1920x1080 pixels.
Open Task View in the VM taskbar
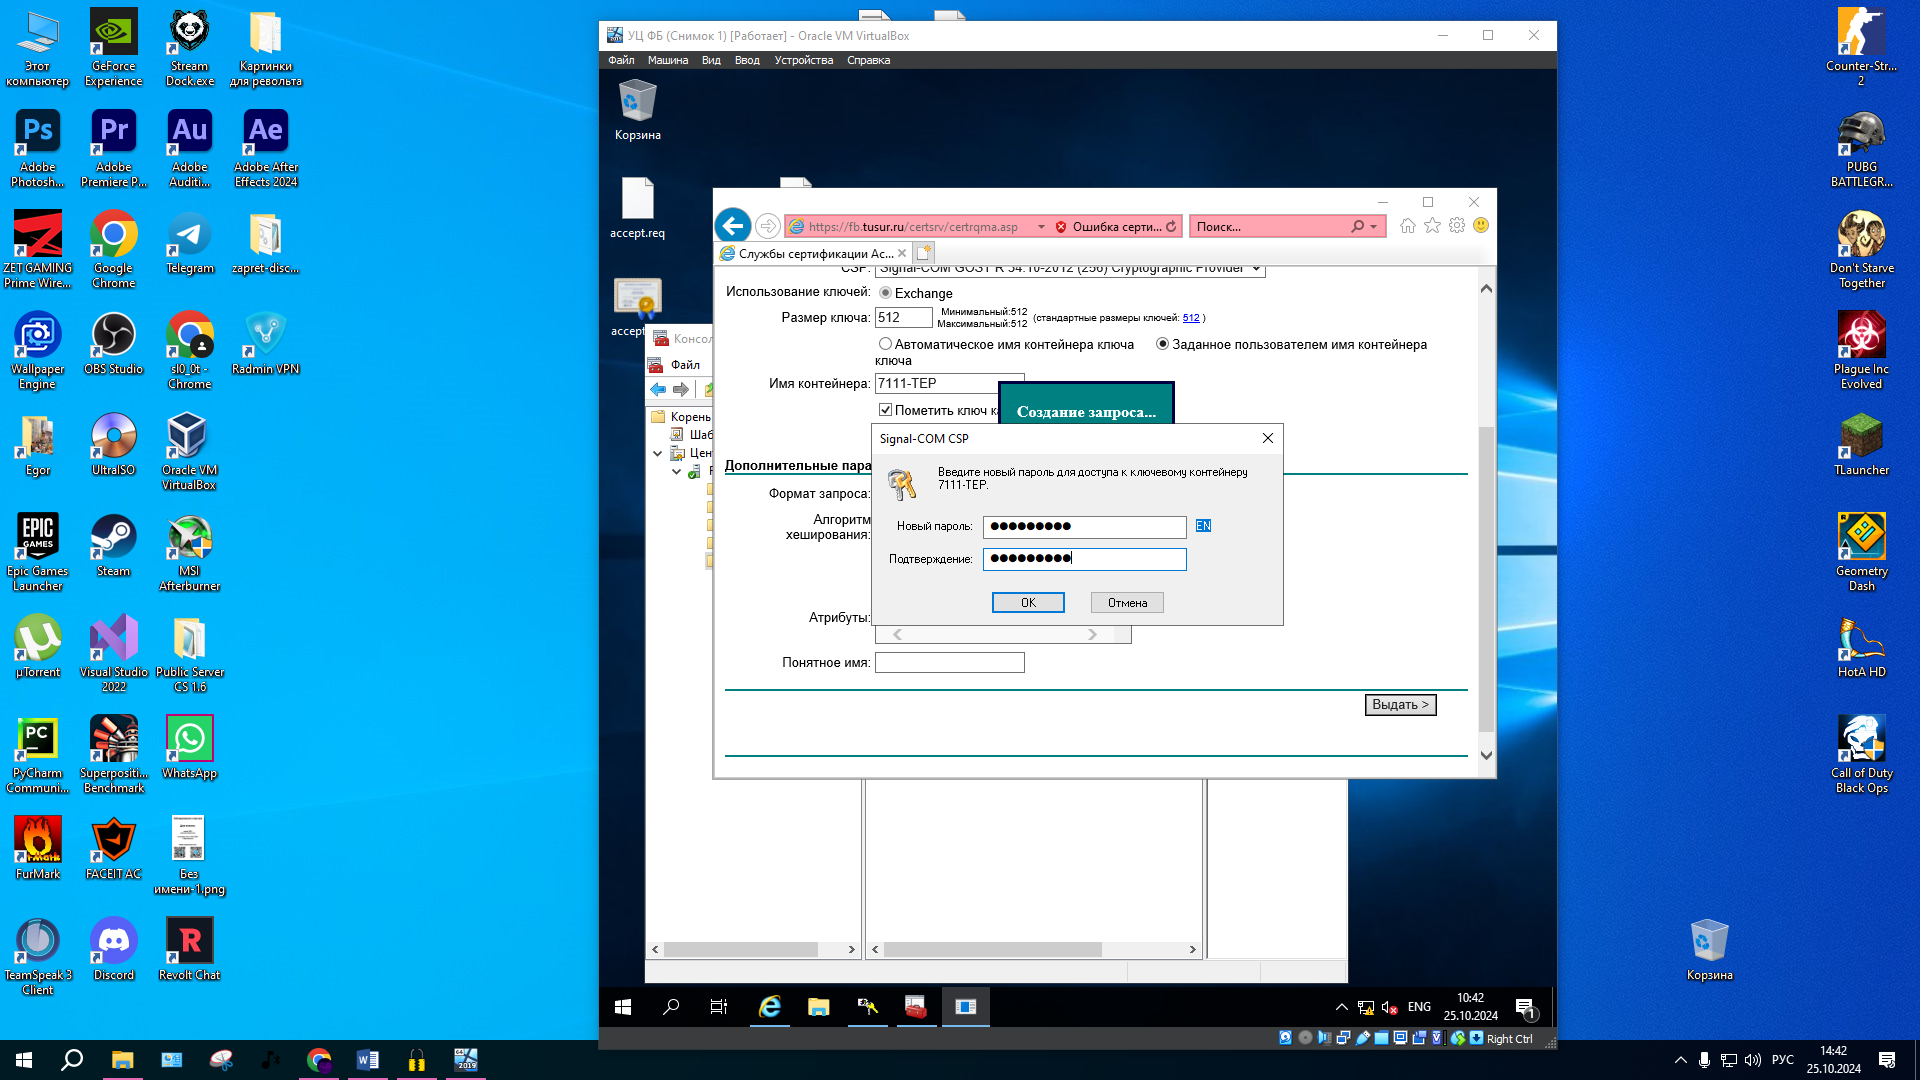pos(719,1007)
